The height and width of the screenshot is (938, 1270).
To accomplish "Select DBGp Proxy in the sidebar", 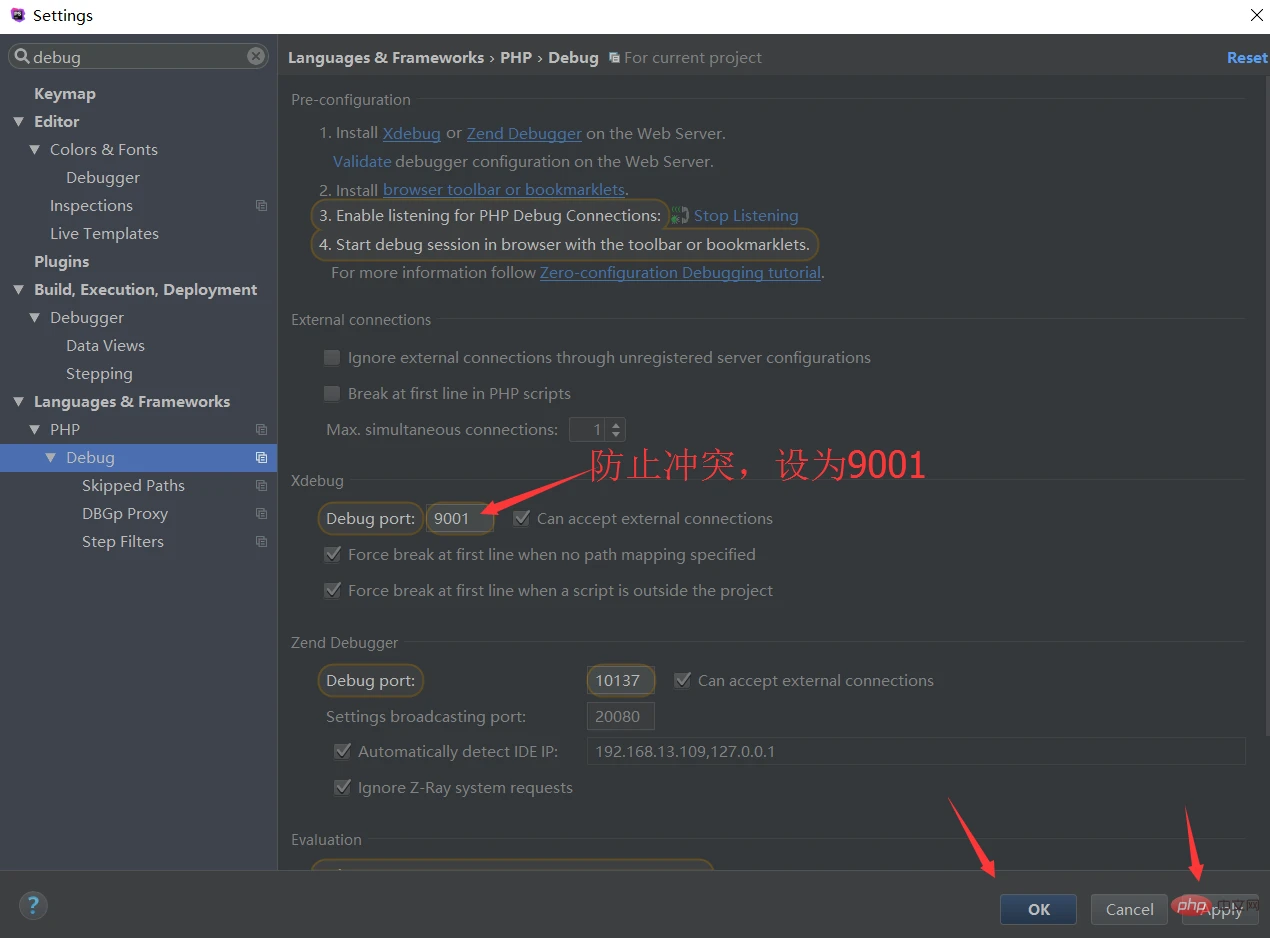I will [x=124, y=513].
